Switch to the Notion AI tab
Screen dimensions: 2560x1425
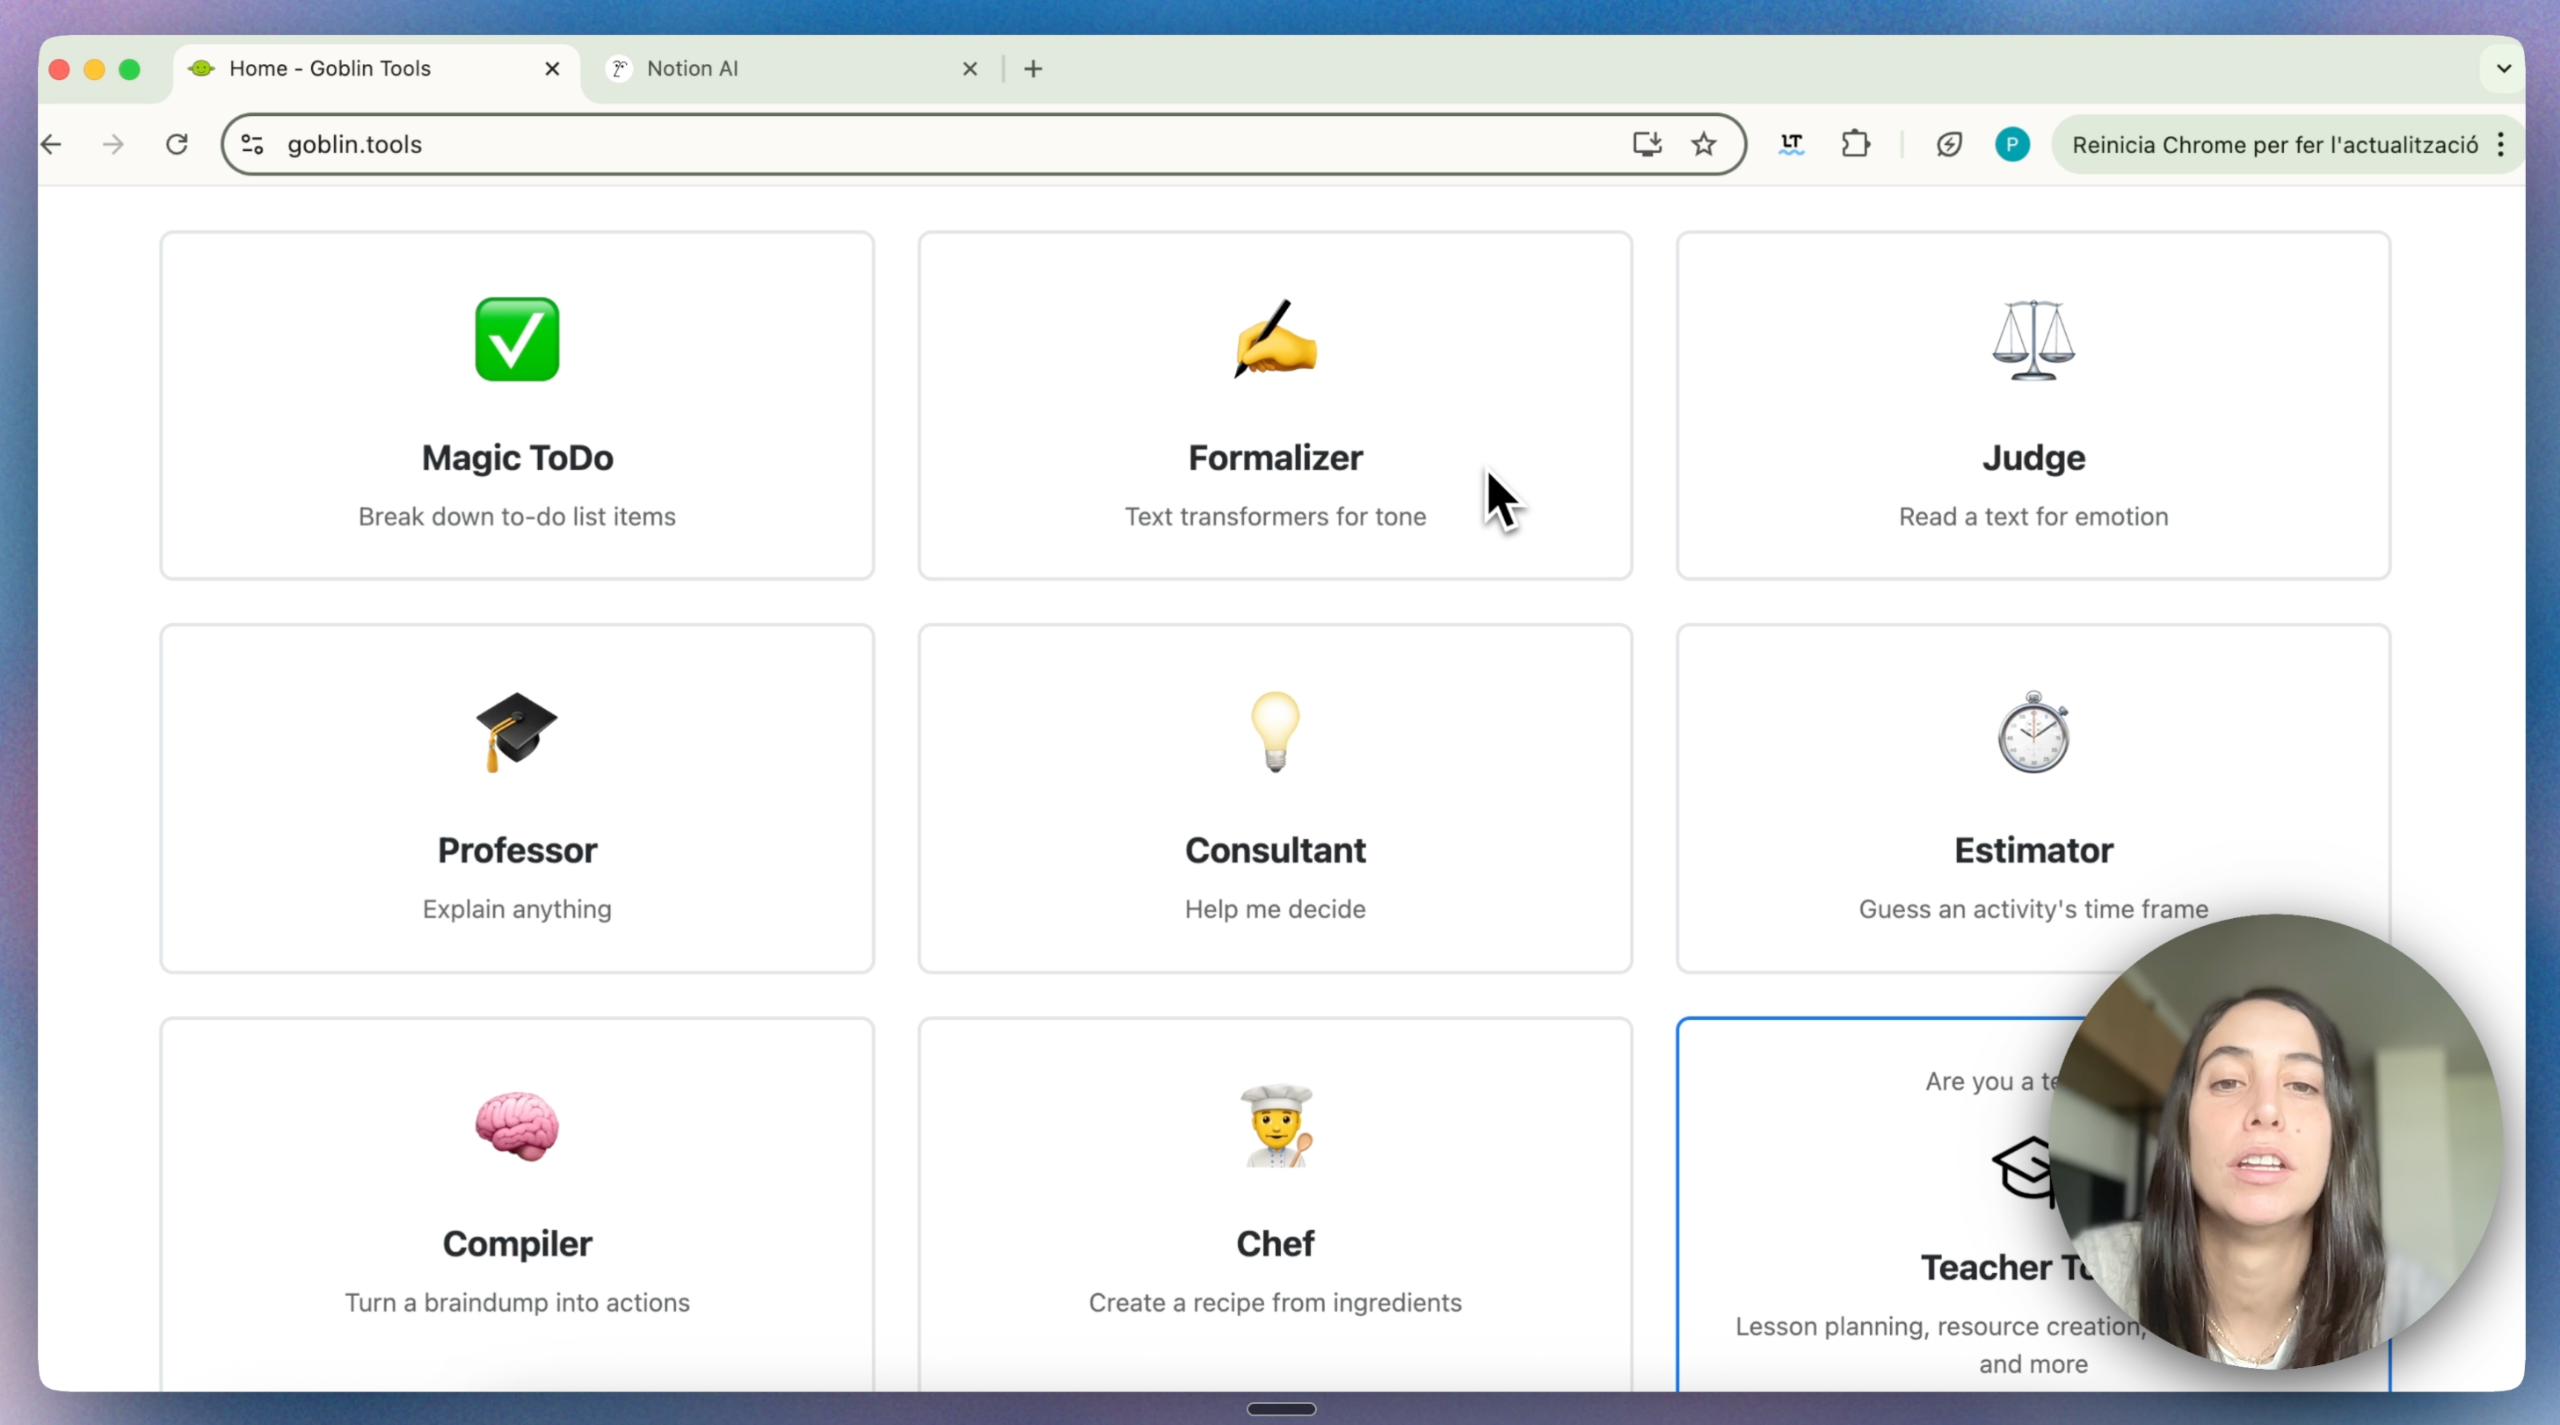click(692, 68)
